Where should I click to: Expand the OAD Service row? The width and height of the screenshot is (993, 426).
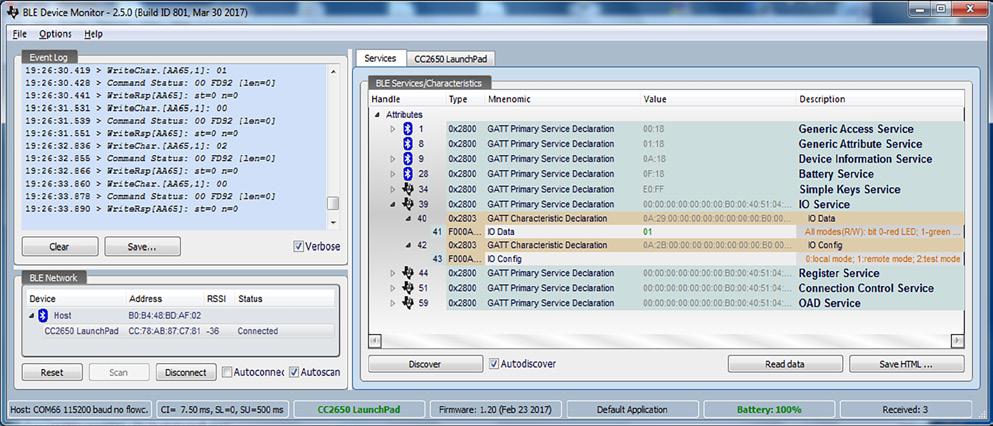coord(393,303)
